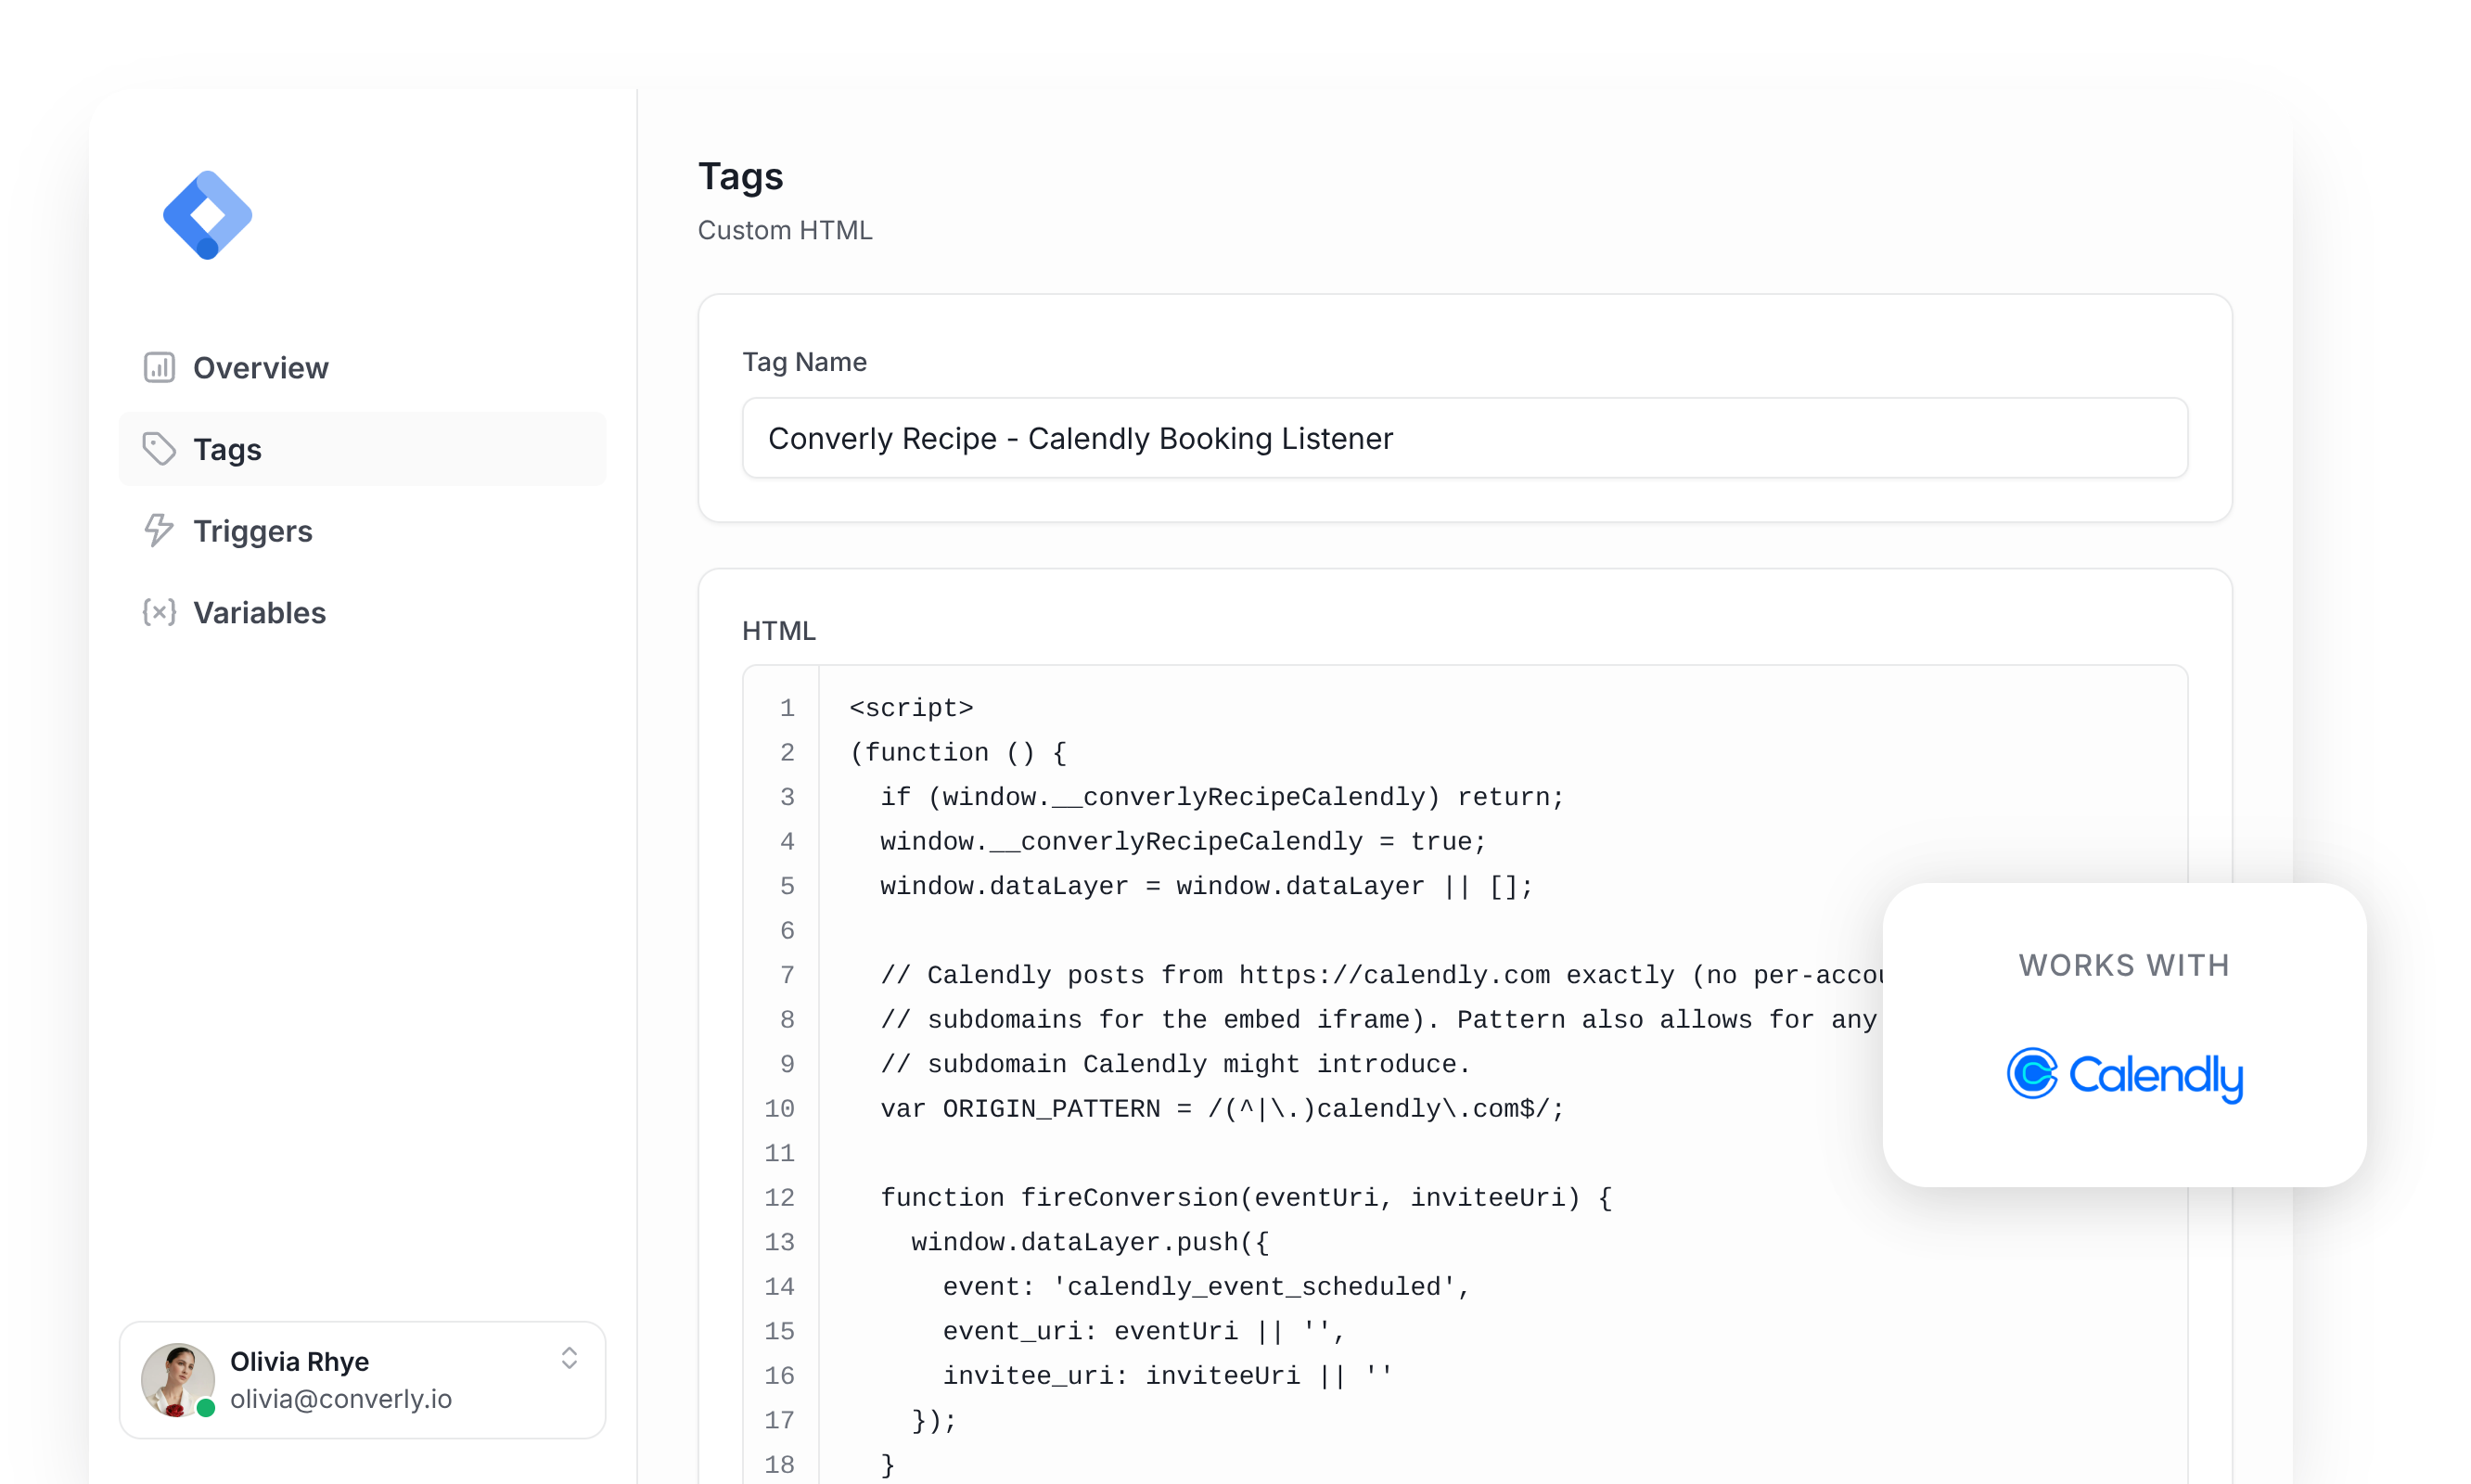The image size is (2471, 1484).
Task: Click the 'subdomains for the embed iframe' comment
Action: tap(1378, 1019)
